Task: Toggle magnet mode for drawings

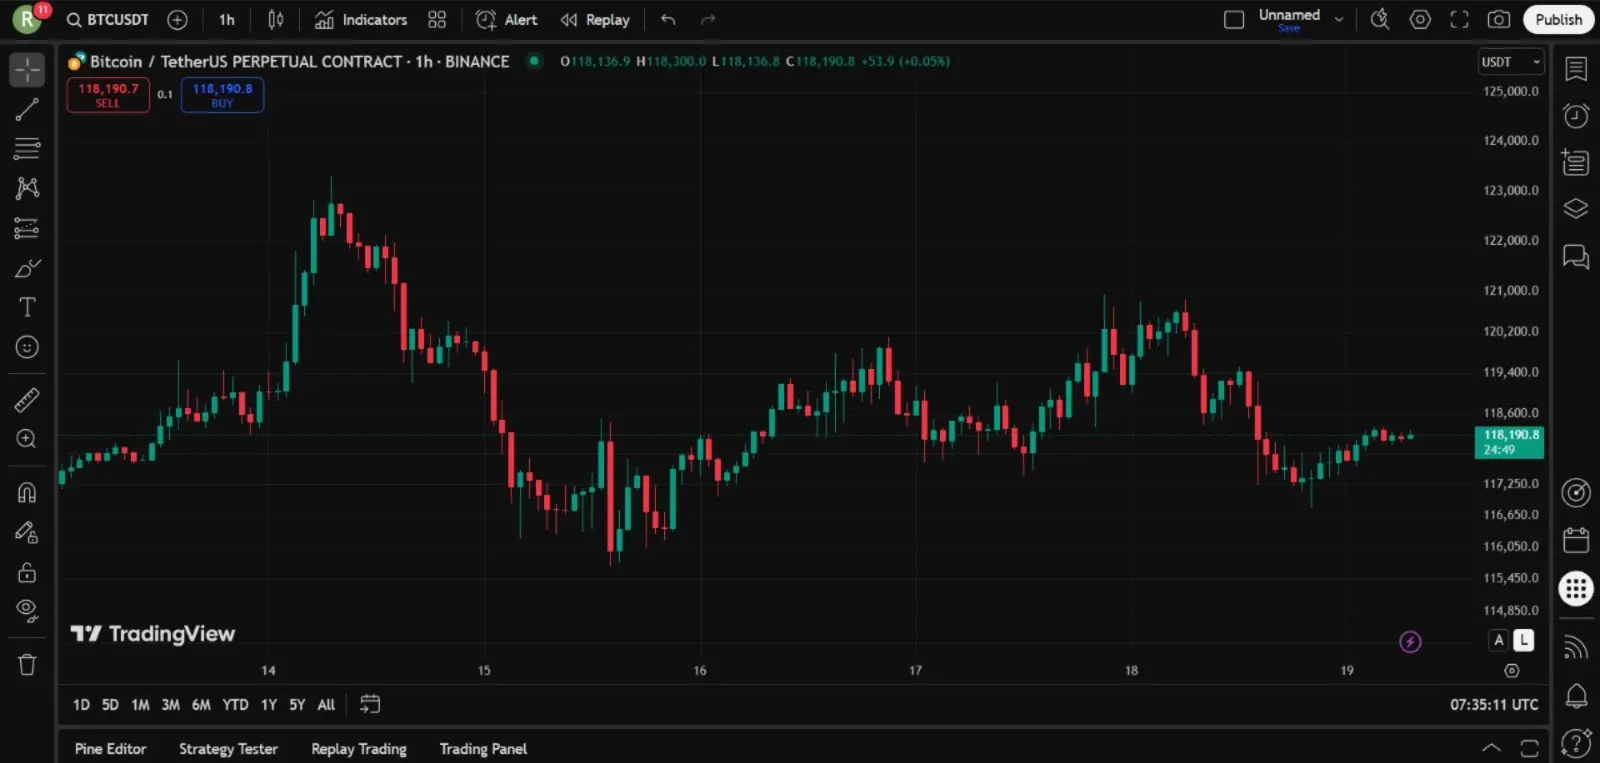Action: click(x=27, y=493)
